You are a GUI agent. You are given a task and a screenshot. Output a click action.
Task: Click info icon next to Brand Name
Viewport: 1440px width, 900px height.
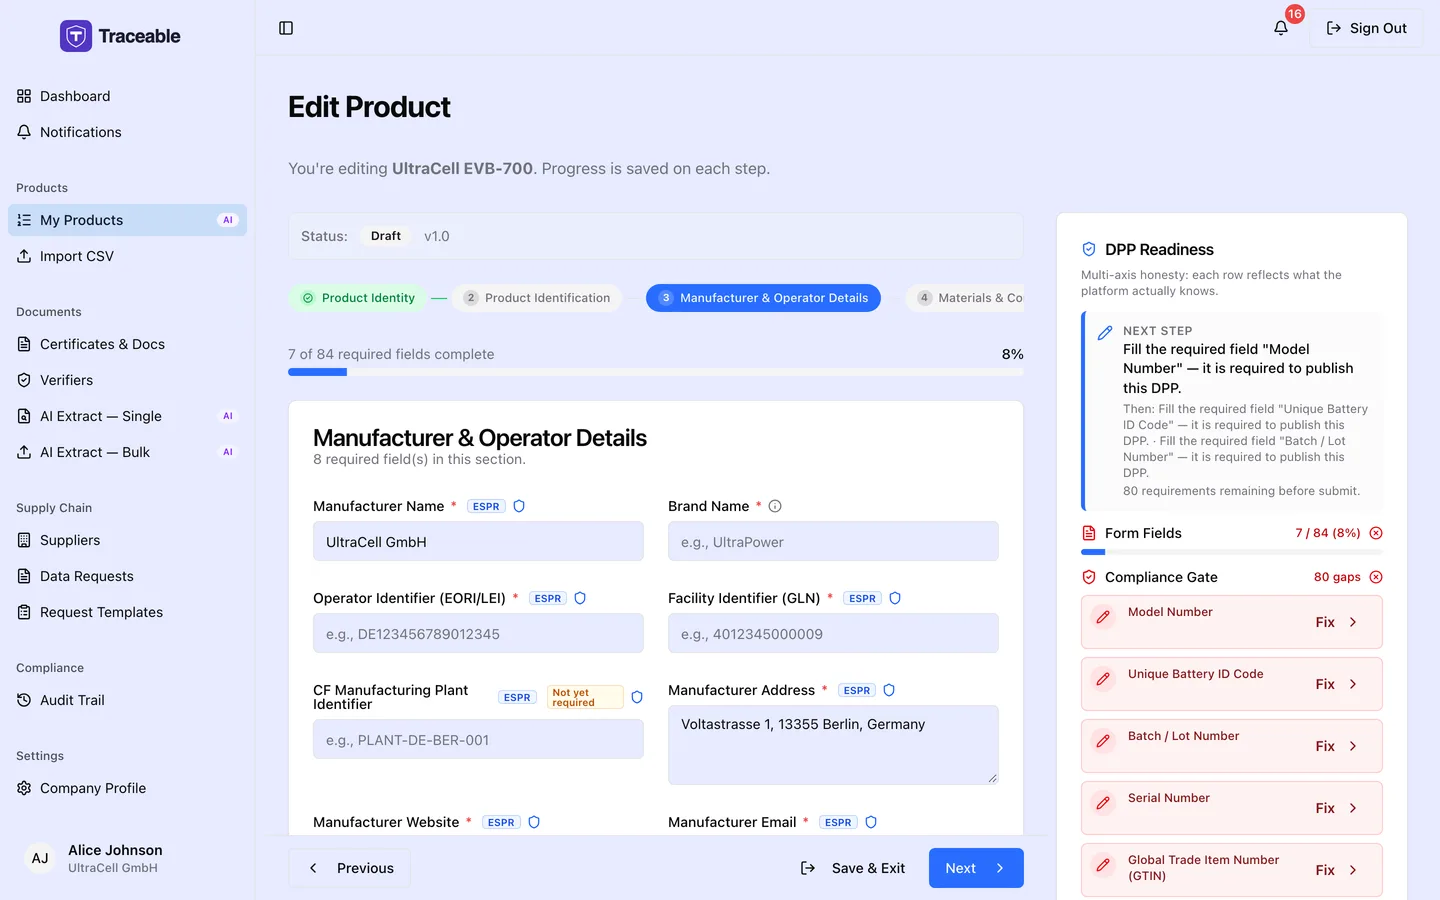pos(775,506)
